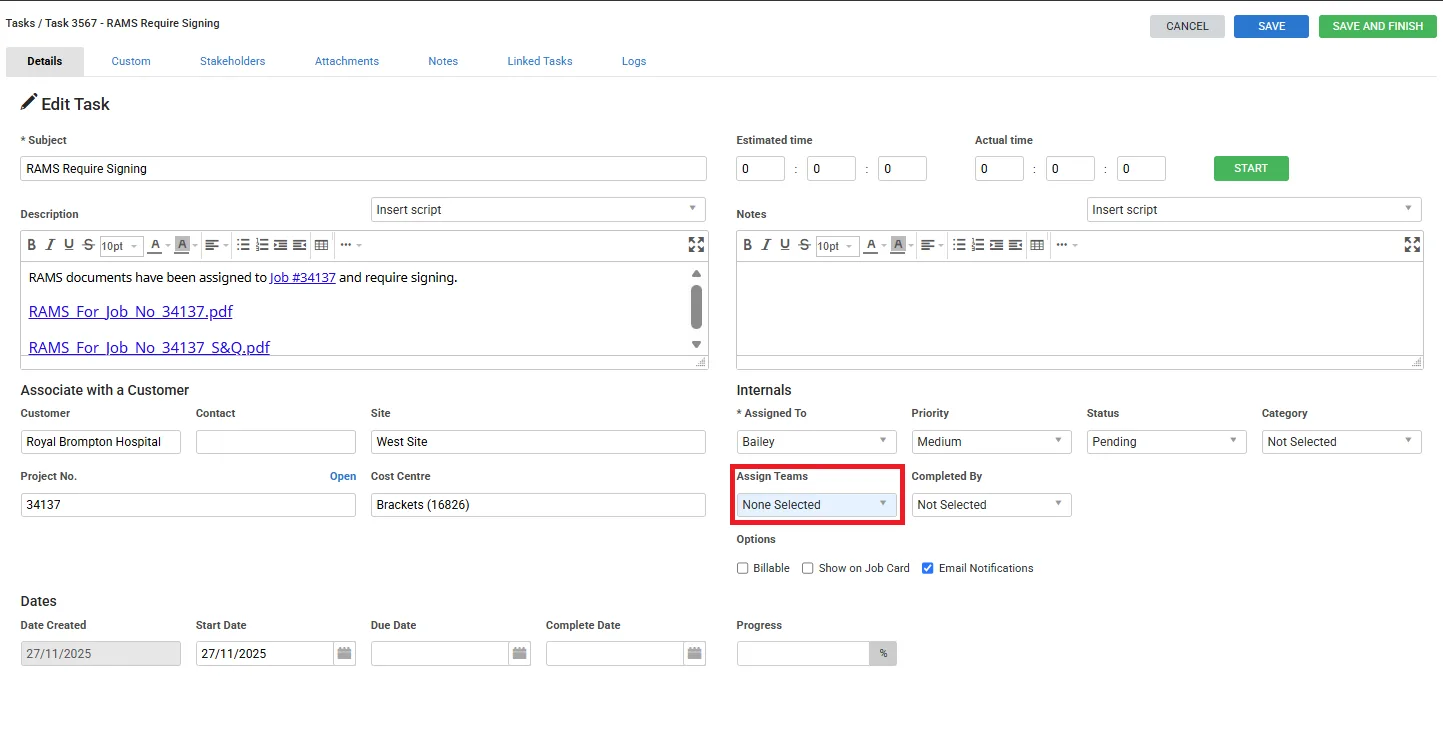Open the Assigned To dropdown
Screen dimensions: 1443x754
coord(816,441)
